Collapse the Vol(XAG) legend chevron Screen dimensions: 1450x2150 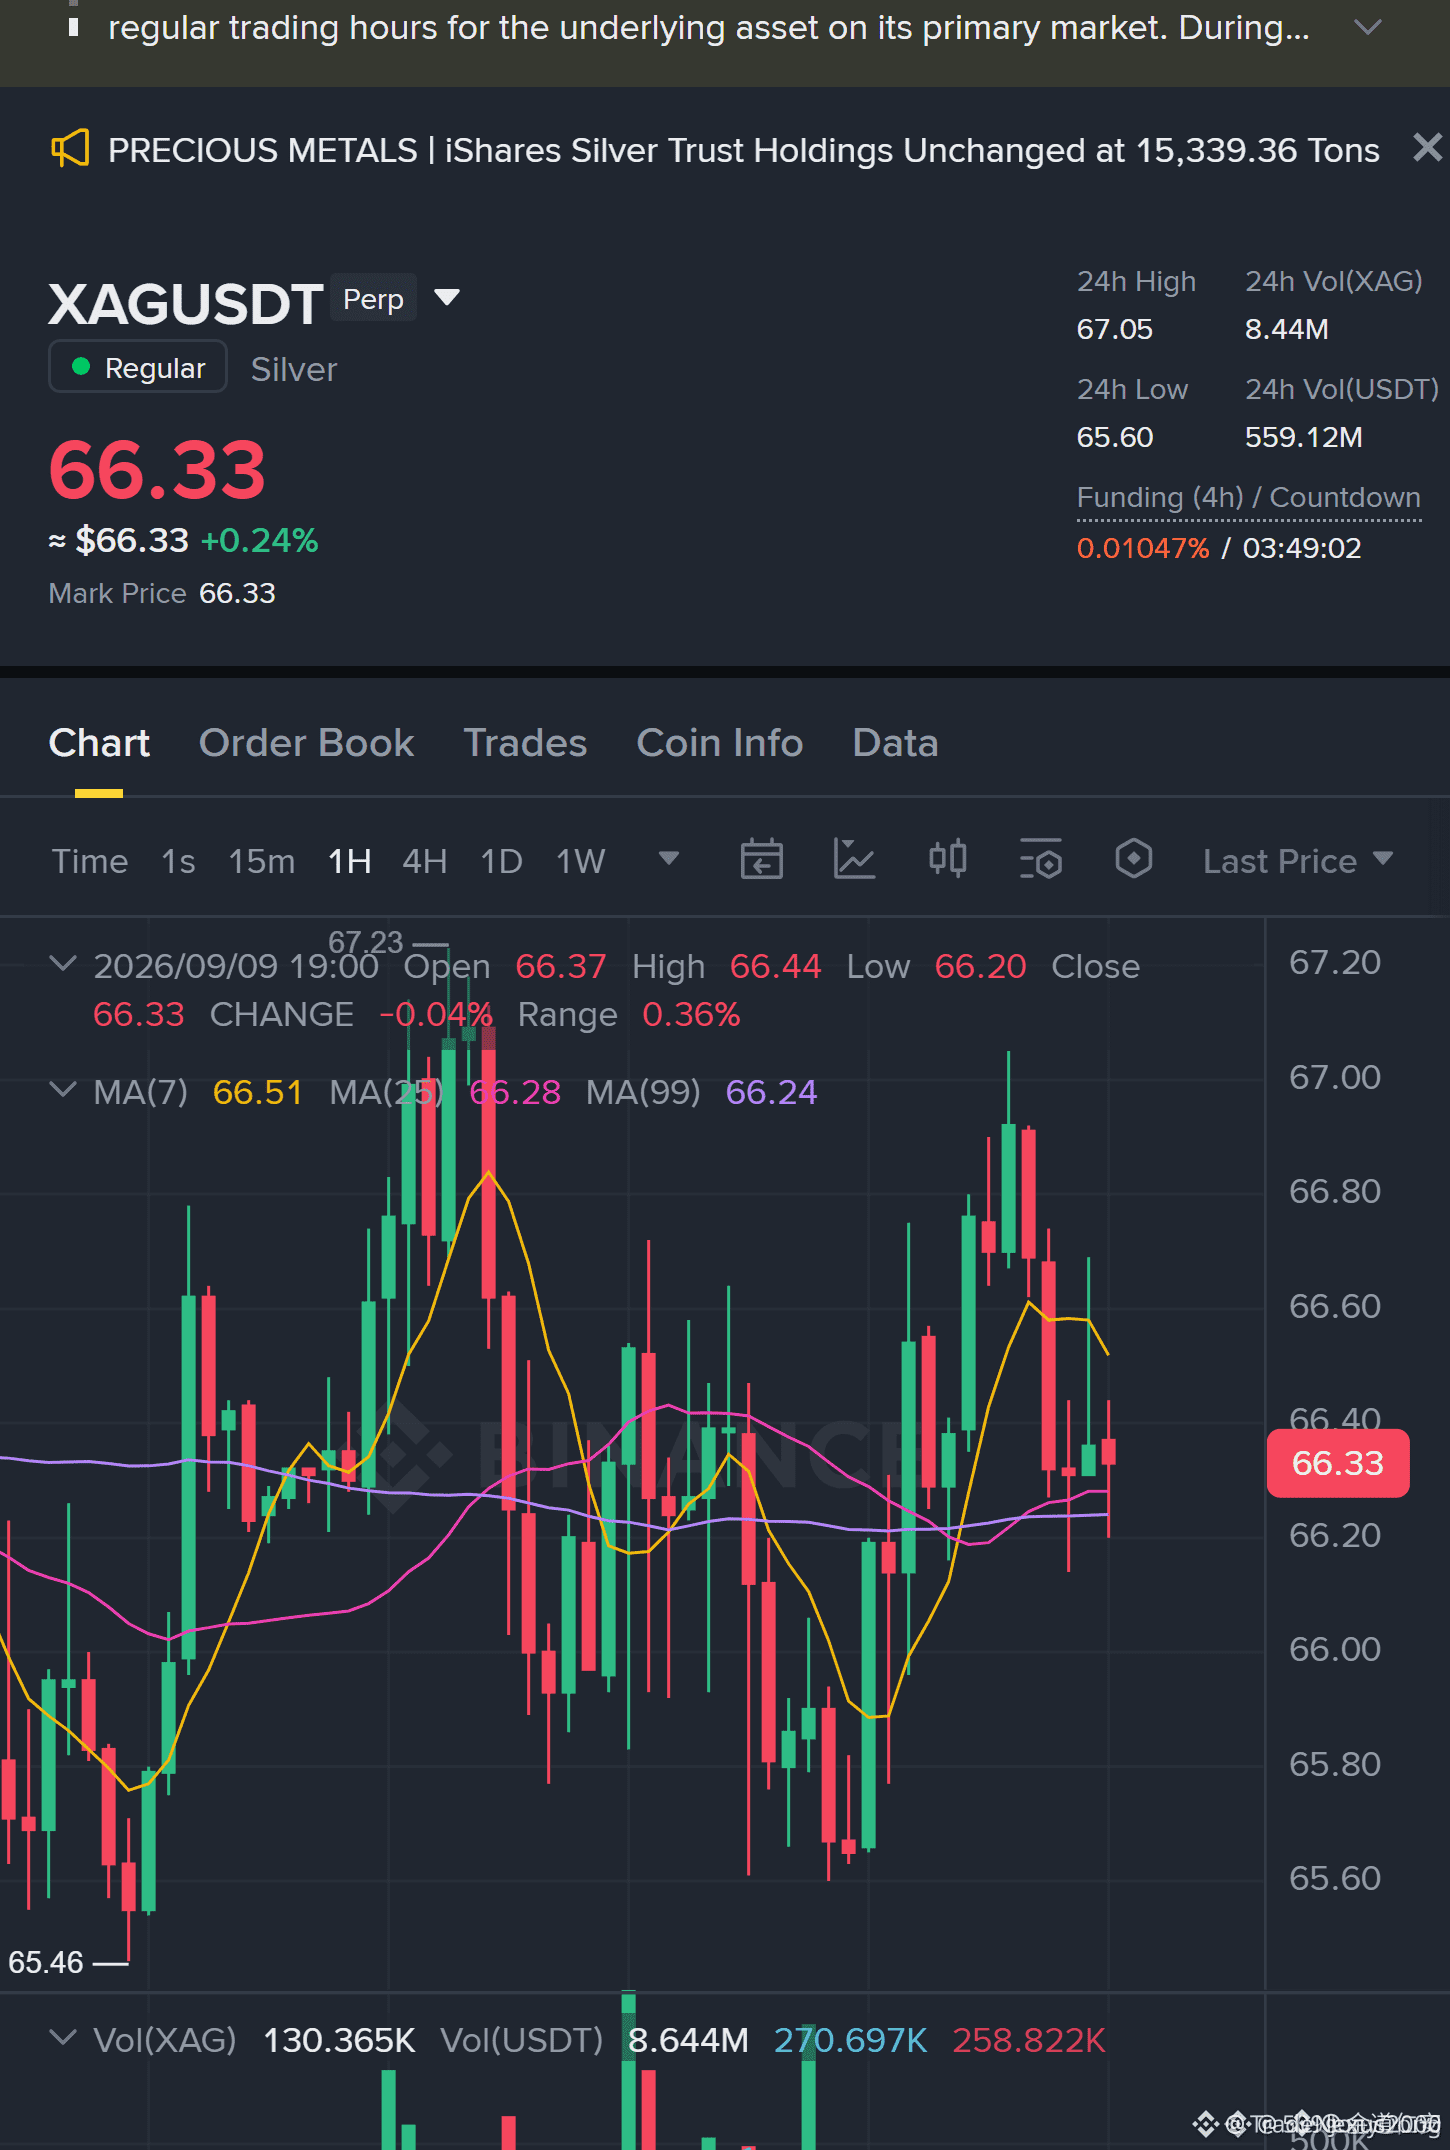63,2038
